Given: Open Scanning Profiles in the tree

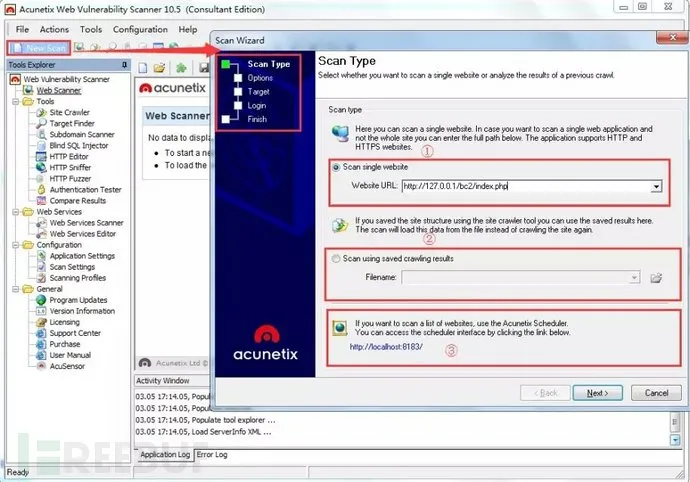Looking at the screenshot, I should coord(77,278).
